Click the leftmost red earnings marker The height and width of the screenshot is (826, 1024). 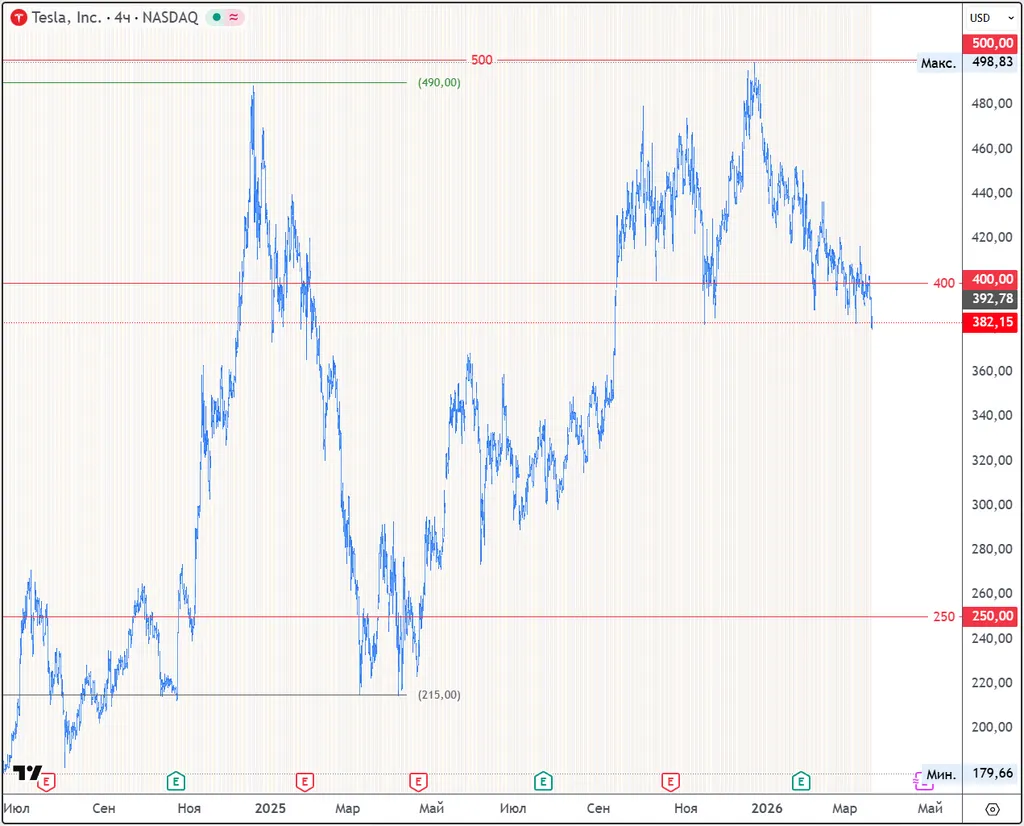(x=46, y=780)
